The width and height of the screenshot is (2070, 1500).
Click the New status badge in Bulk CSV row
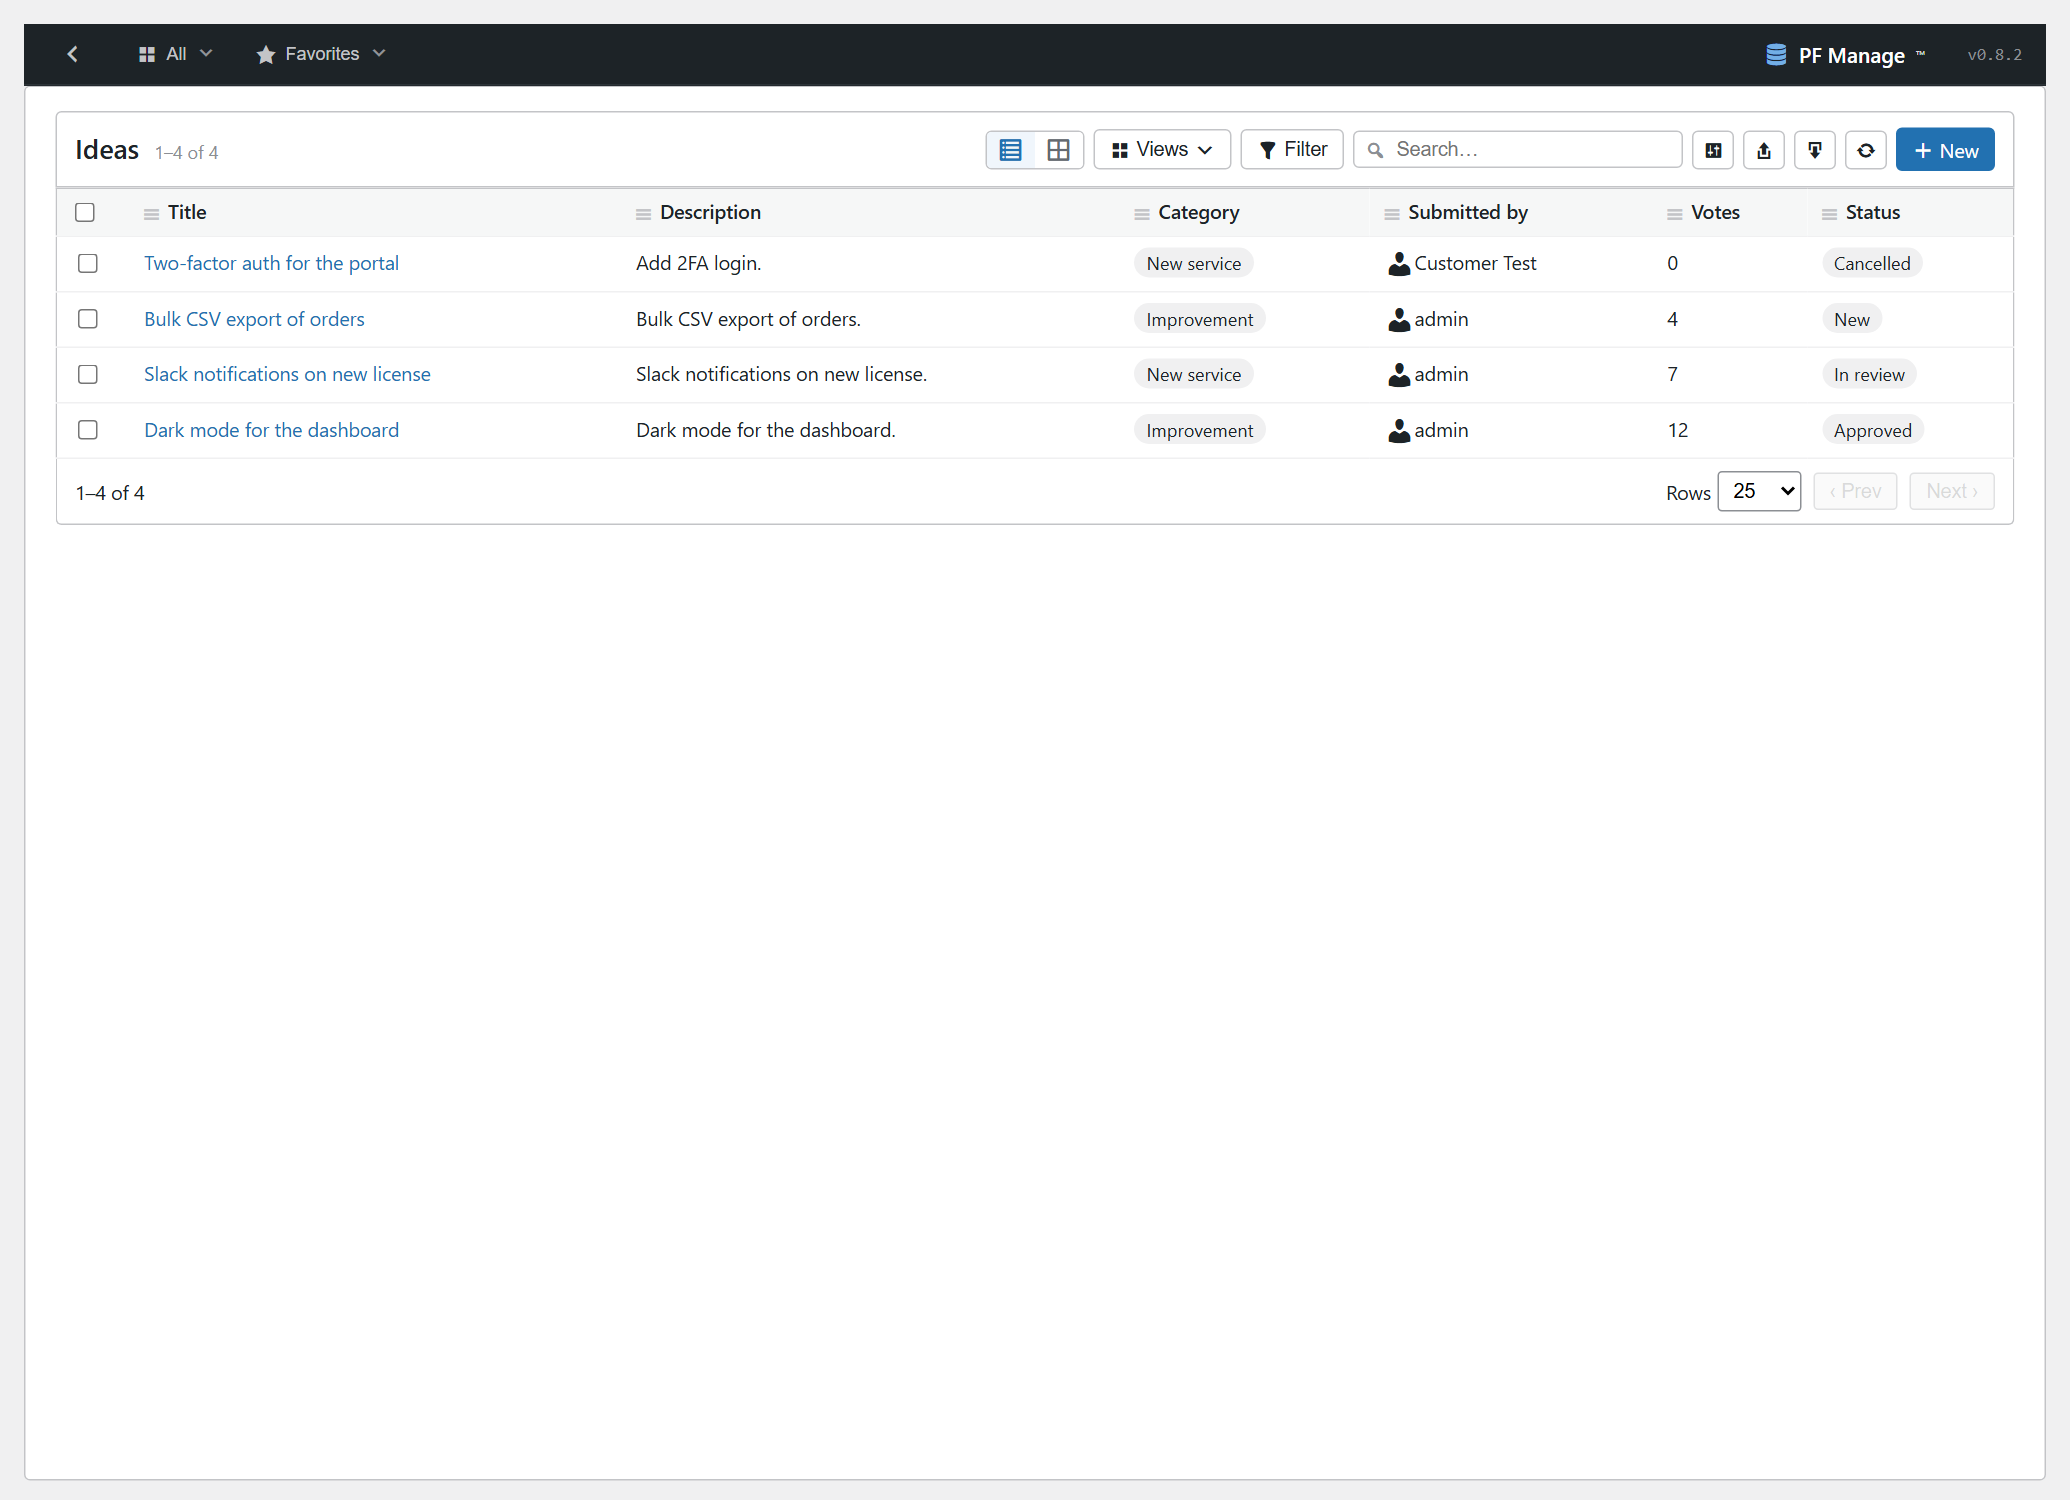point(1851,320)
